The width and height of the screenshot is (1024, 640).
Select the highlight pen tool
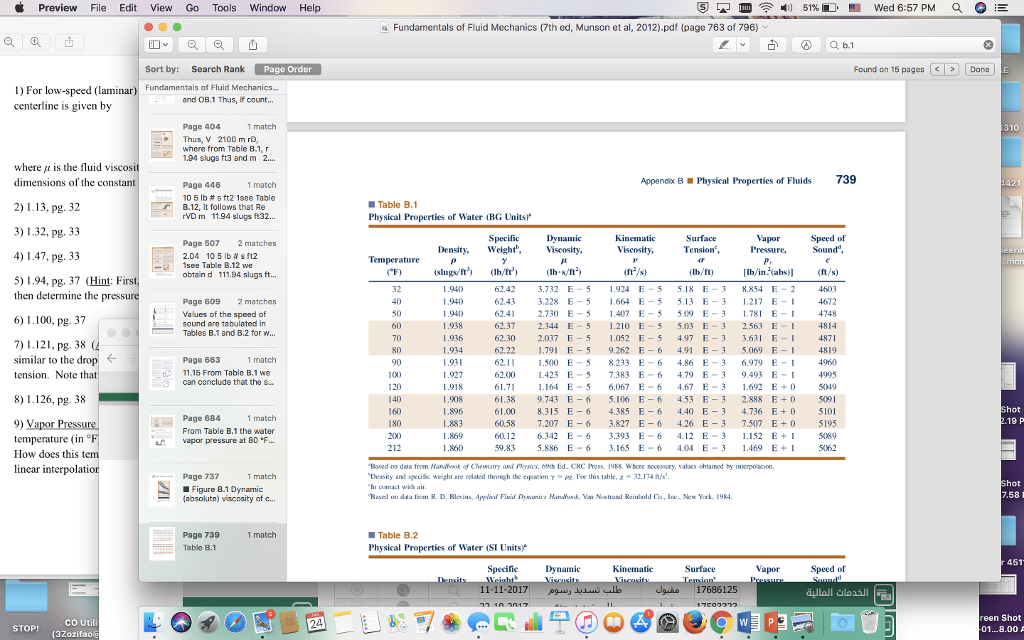coord(725,45)
